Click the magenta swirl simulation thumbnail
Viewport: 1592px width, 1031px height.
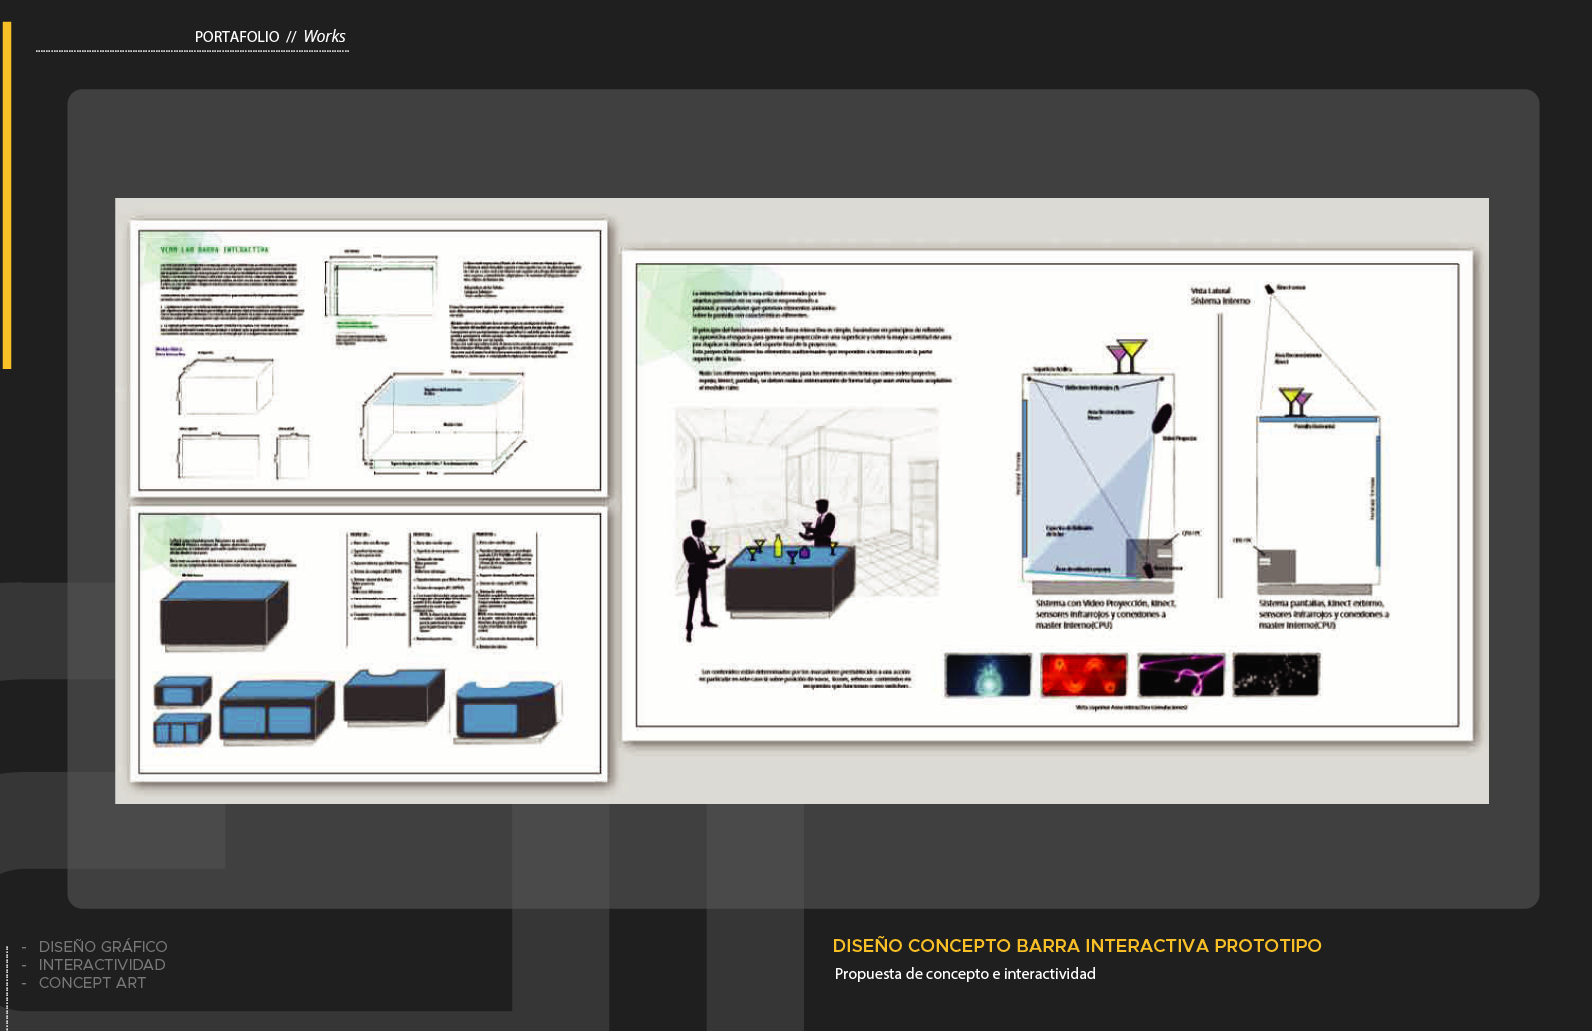point(1180,675)
